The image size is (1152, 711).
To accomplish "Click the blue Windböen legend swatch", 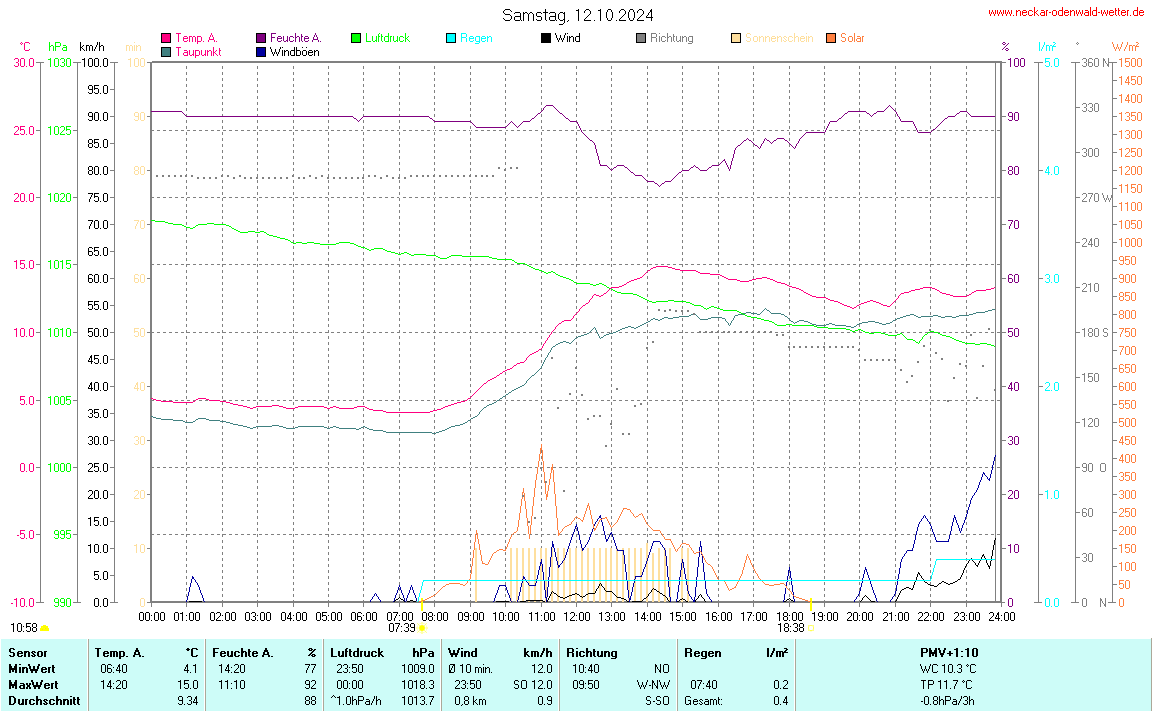I will click(x=261, y=52).
